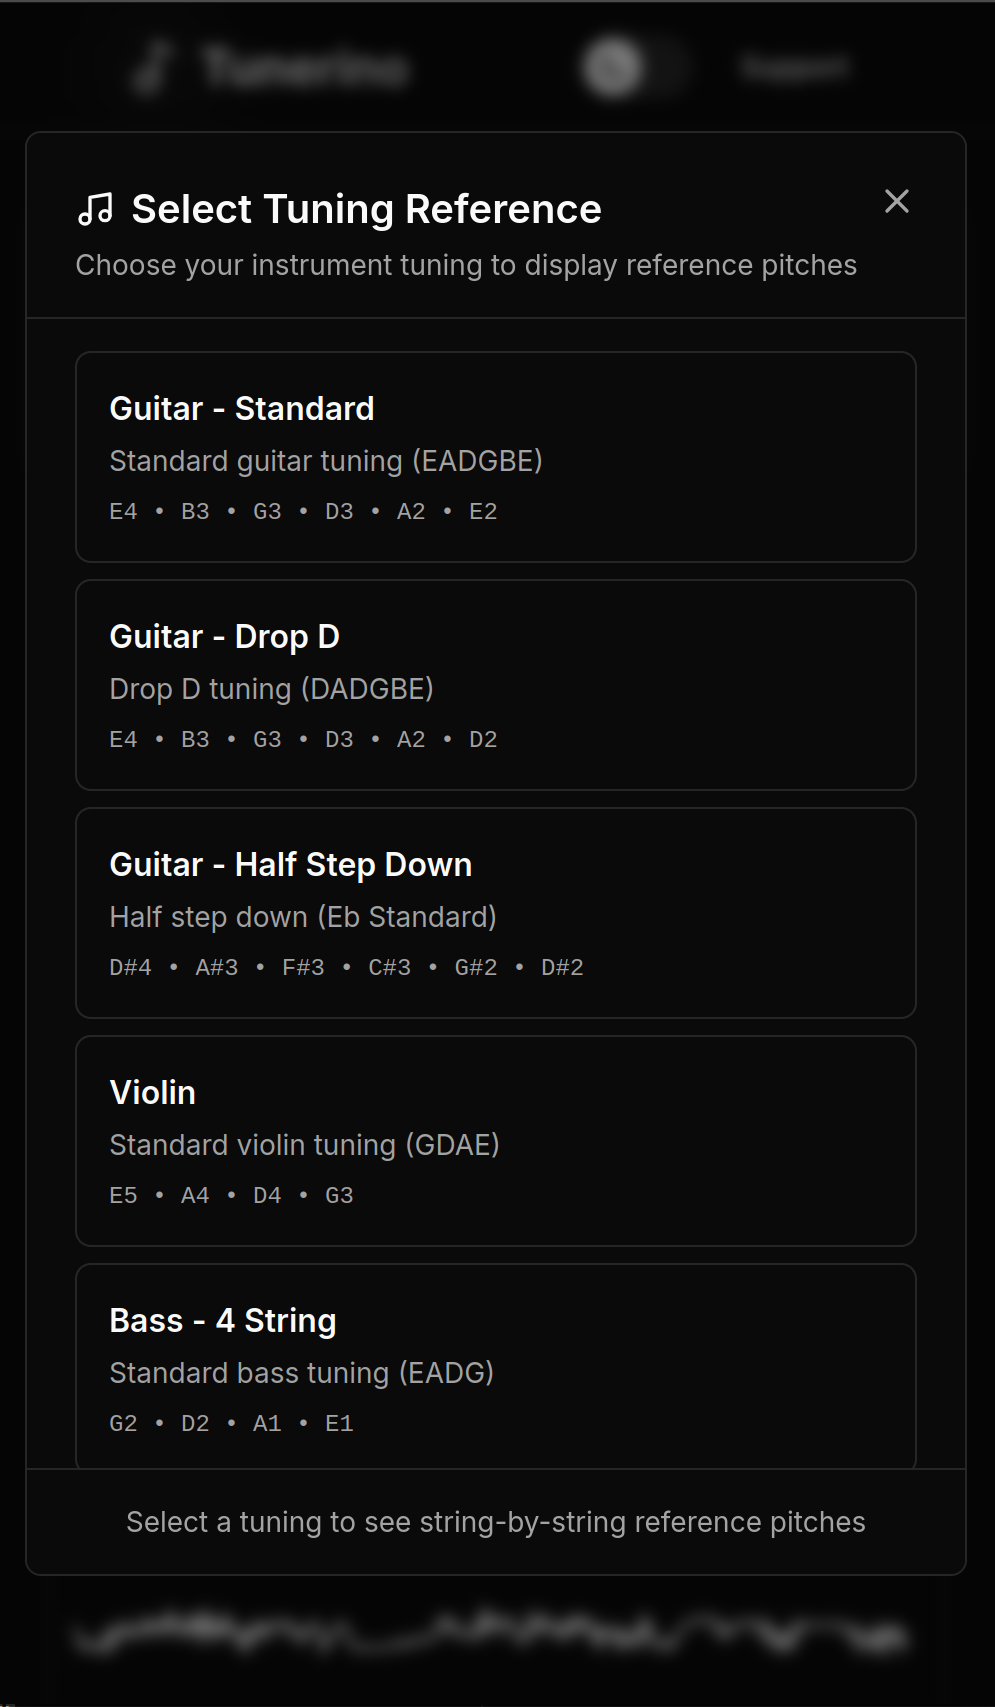
Task: Select the standard Violin tuning option
Action: [496, 1140]
